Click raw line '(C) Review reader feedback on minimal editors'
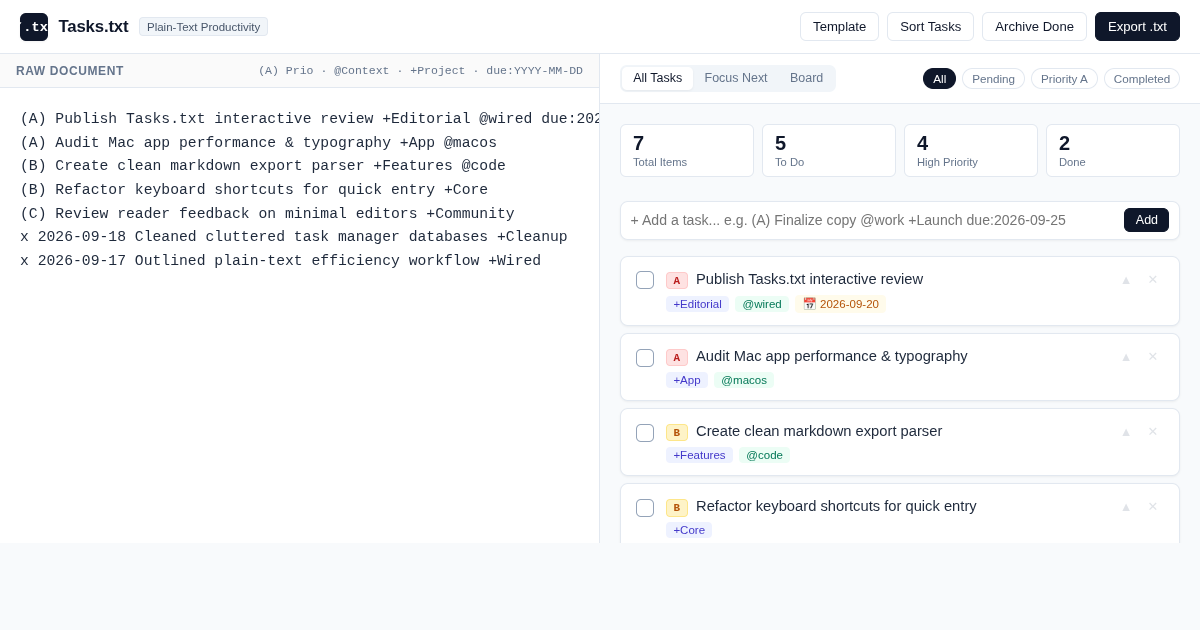The image size is (1200, 630). point(267,214)
